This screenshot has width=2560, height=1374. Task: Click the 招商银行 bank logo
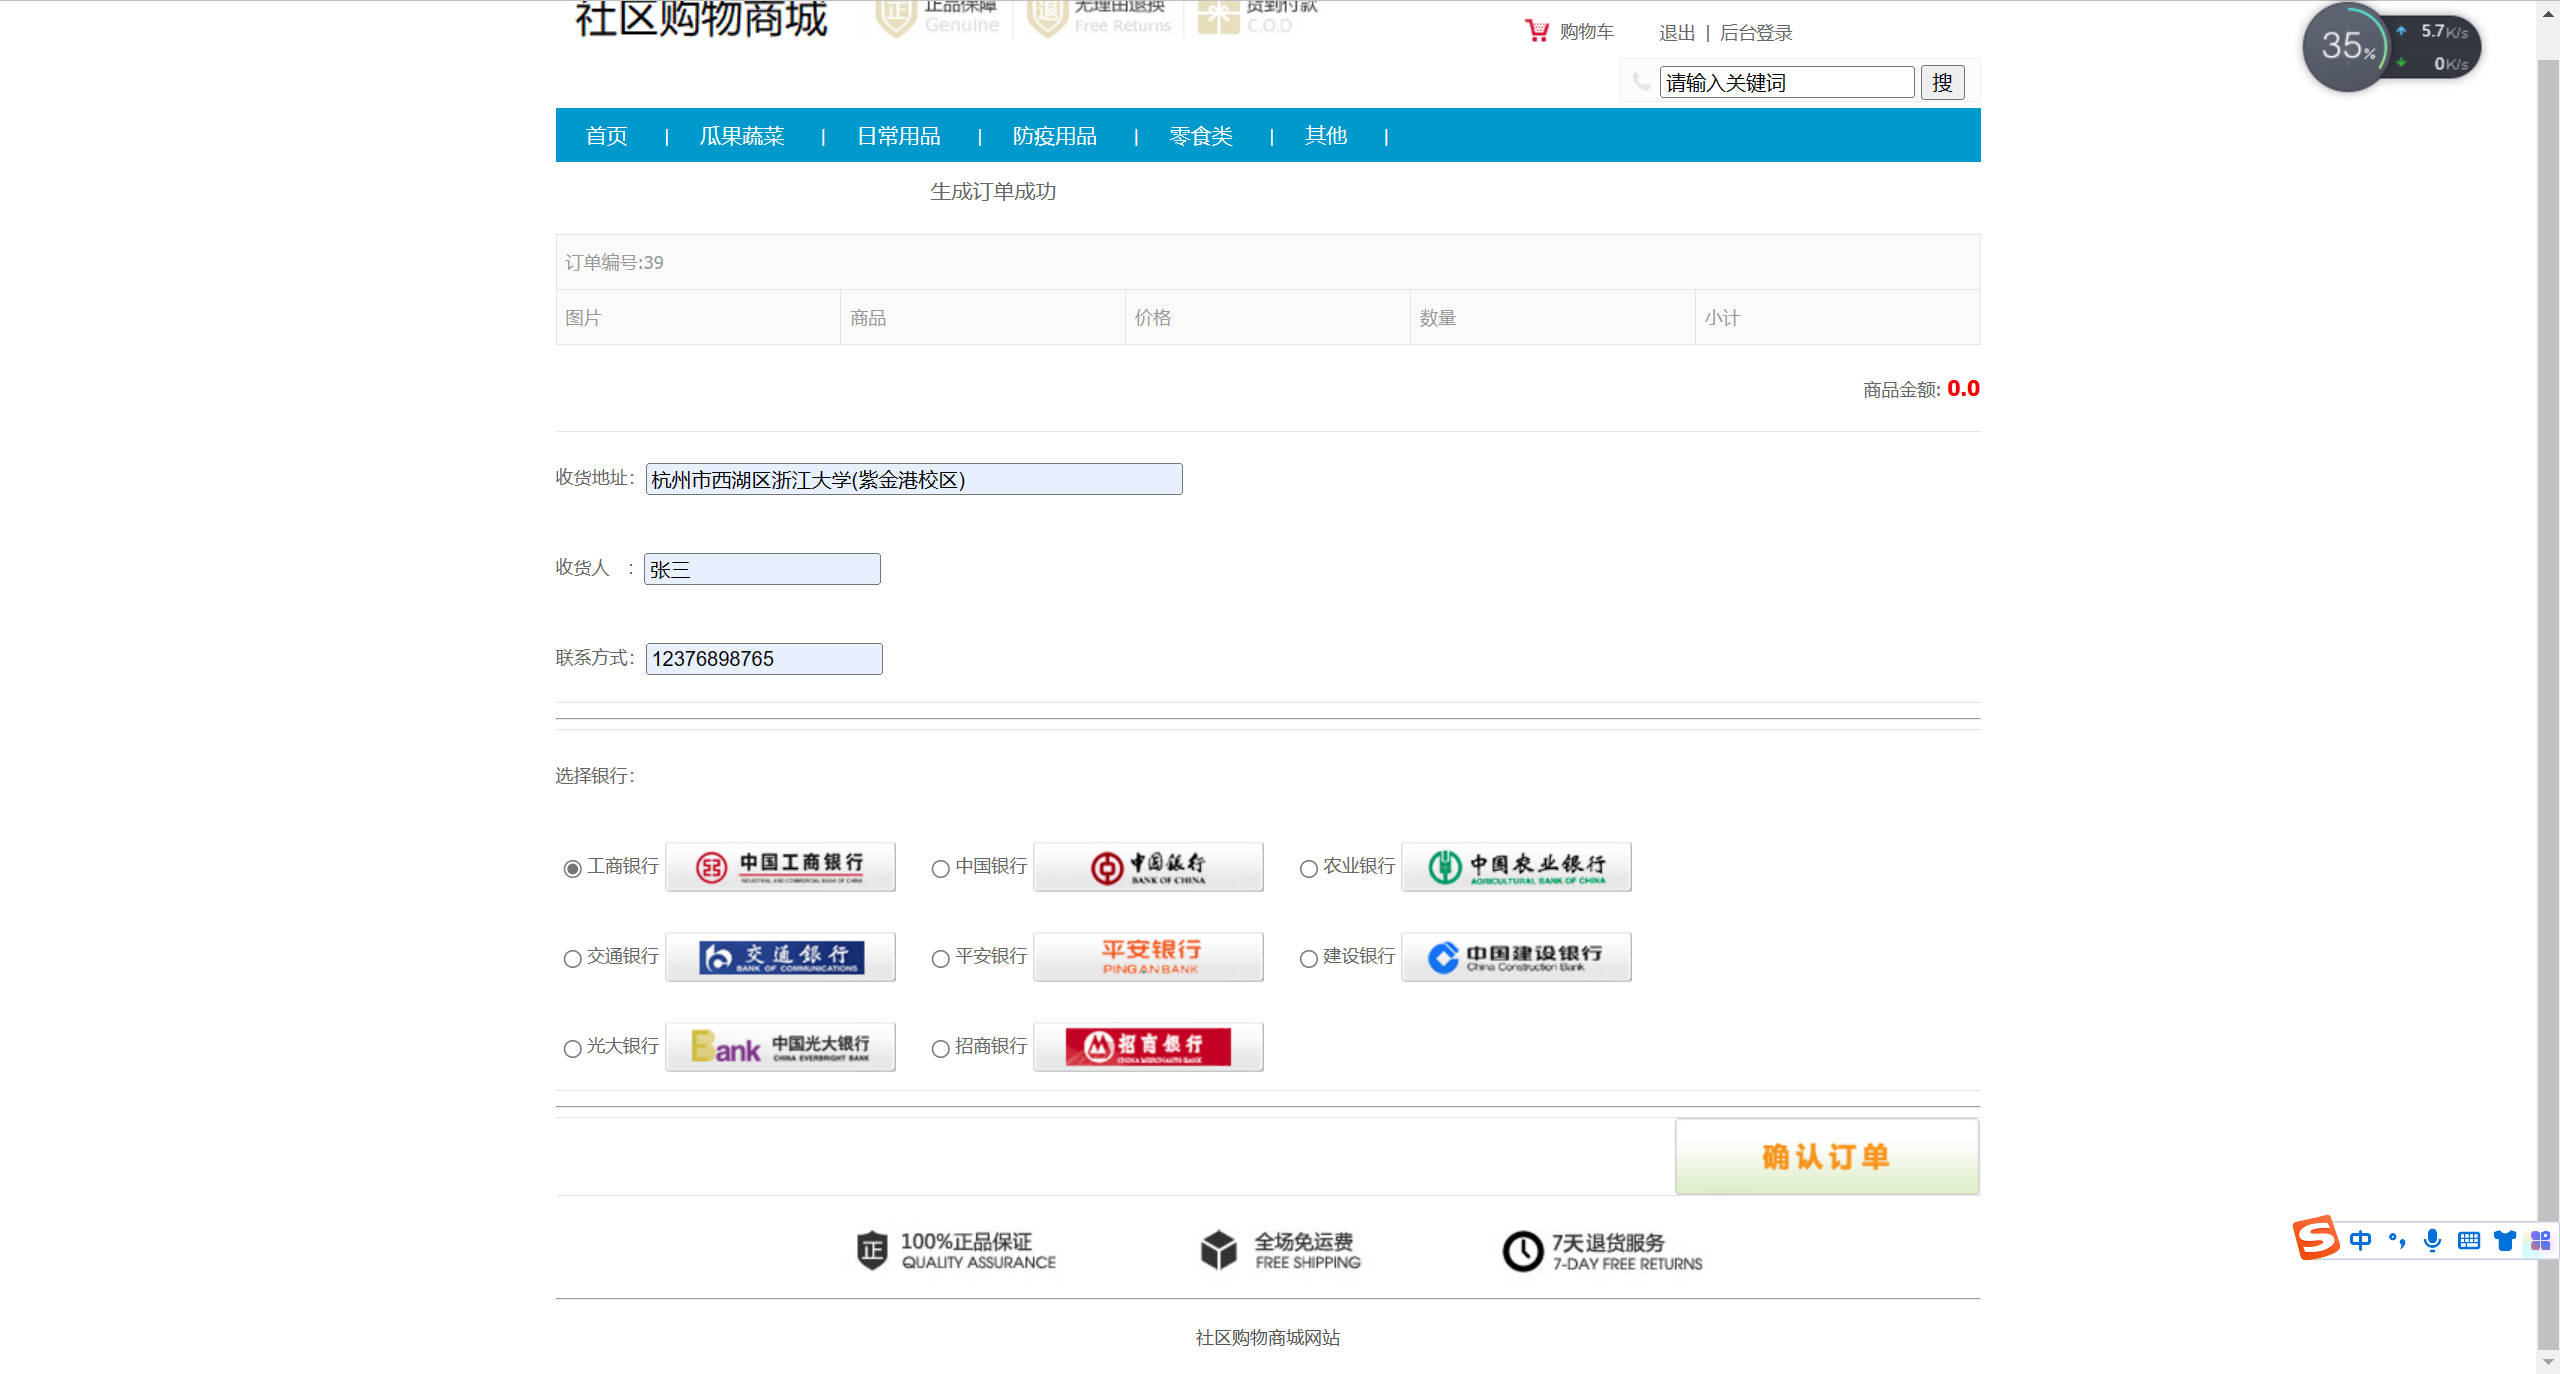[x=1148, y=1046]
